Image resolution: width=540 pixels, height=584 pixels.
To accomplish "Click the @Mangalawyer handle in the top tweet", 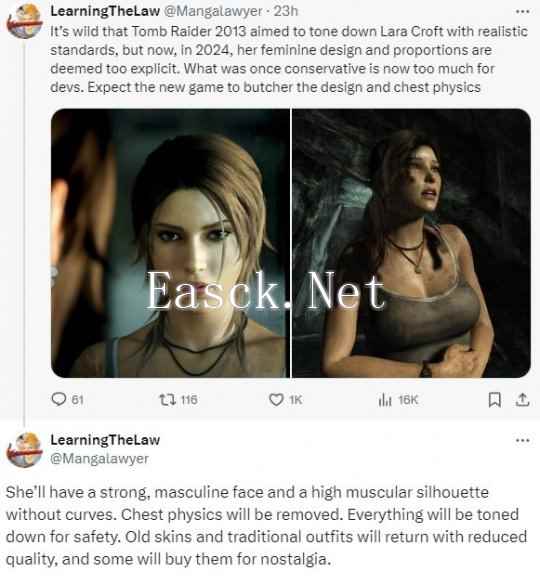I will click(x=213, y=12).
